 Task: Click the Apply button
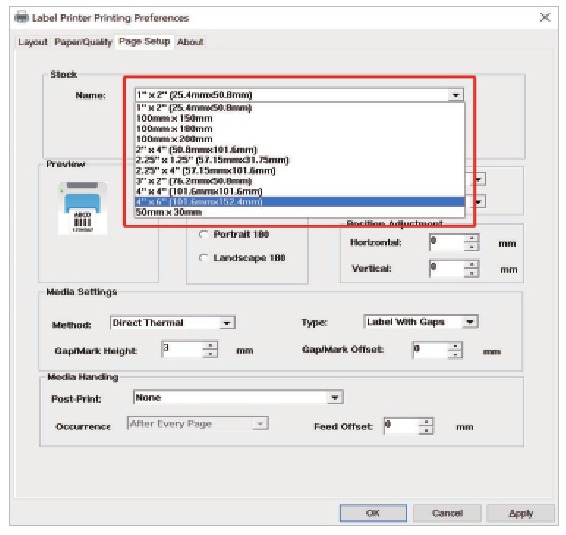coord(521,513)
